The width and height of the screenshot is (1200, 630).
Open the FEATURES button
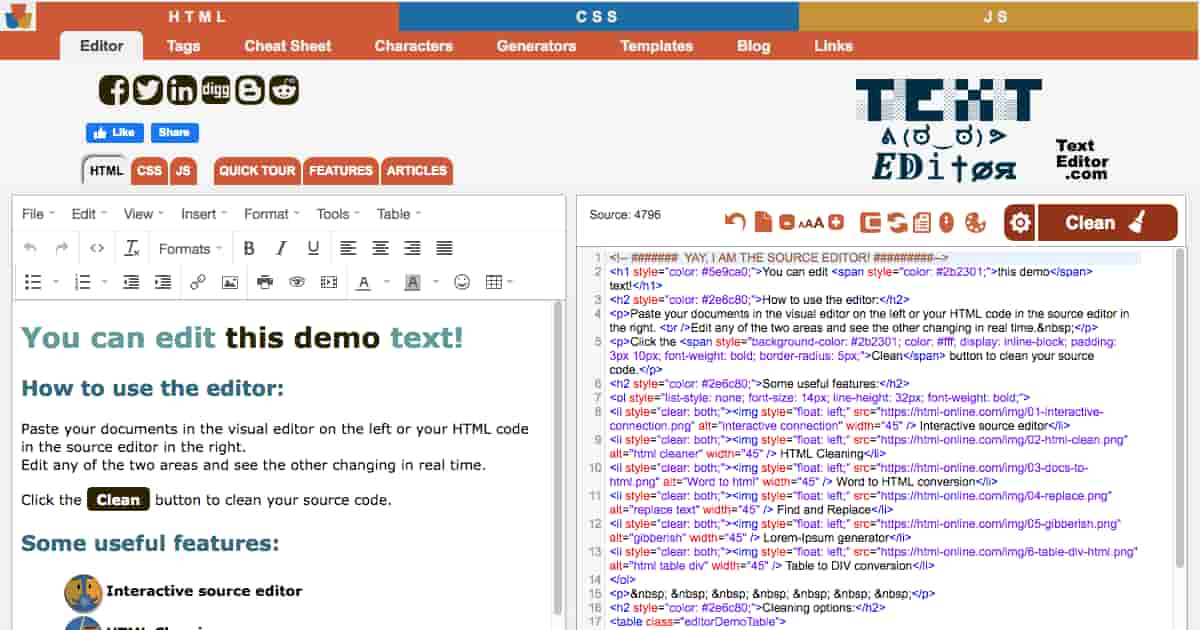[x=341, y=171]
